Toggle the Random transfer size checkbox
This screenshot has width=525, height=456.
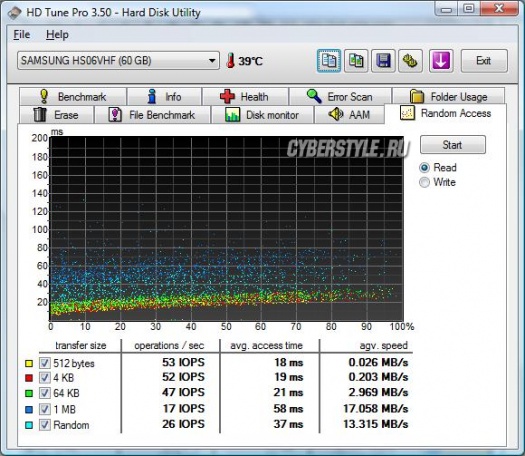click(x=45, y=425)
